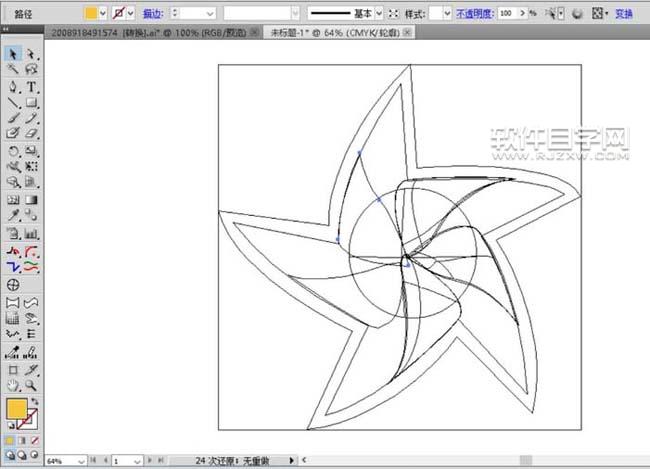Image resolution: width=650 pixels, height=469 pixels.
Task: Set paint mode to None
Action: click(x=36, y=440)
